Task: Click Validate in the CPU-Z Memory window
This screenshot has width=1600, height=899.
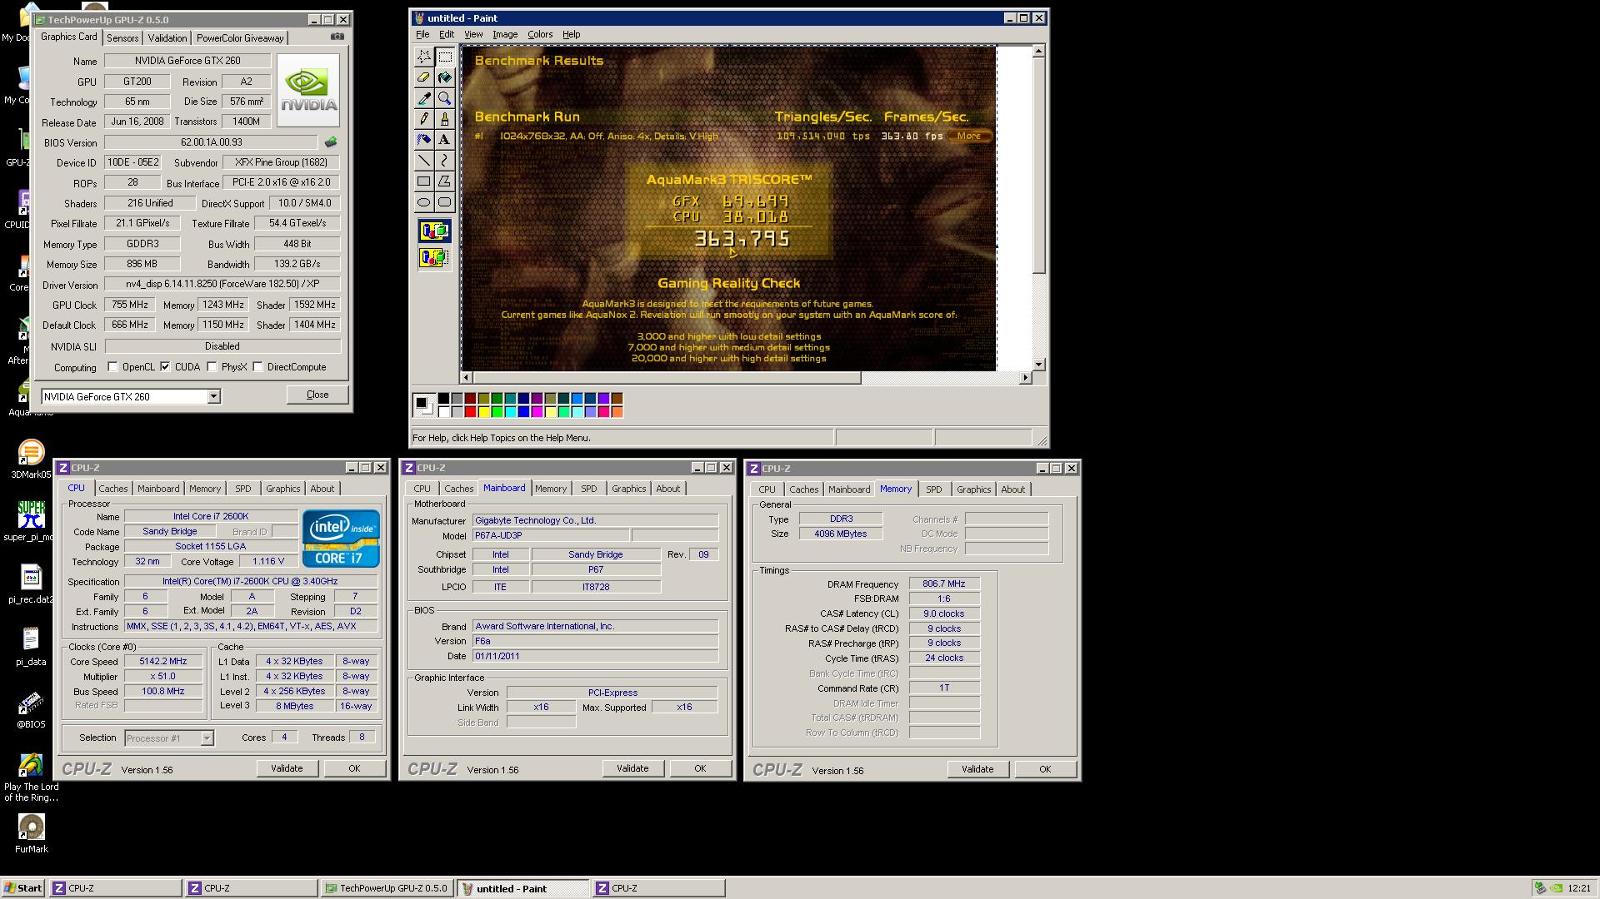Action: coord(978,770)
